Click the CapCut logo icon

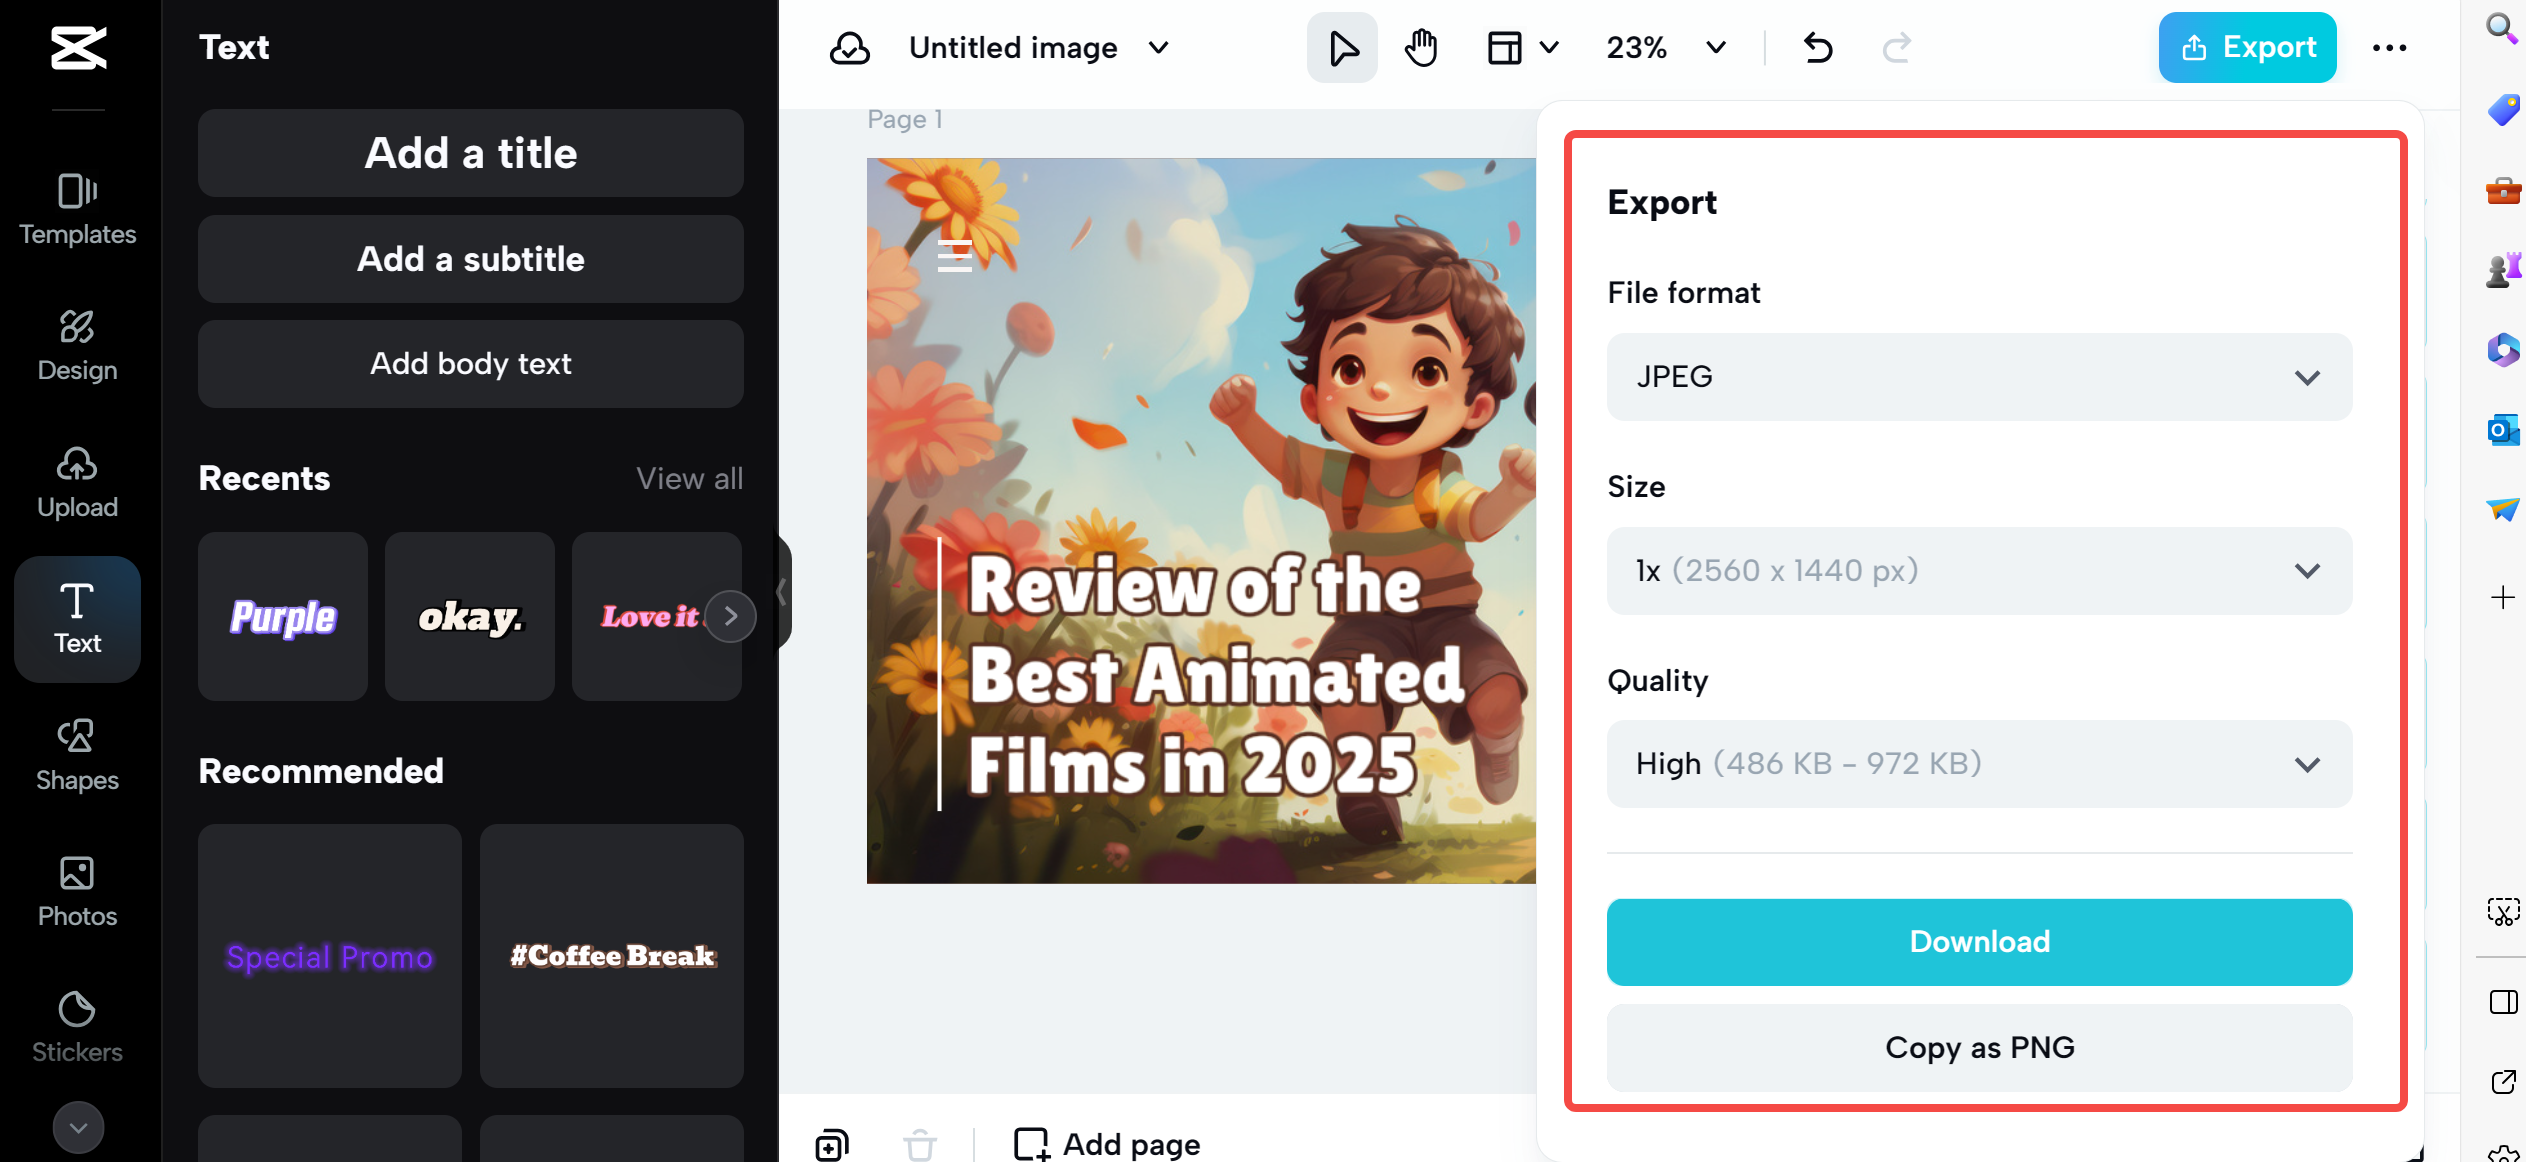tap(78, 47)
